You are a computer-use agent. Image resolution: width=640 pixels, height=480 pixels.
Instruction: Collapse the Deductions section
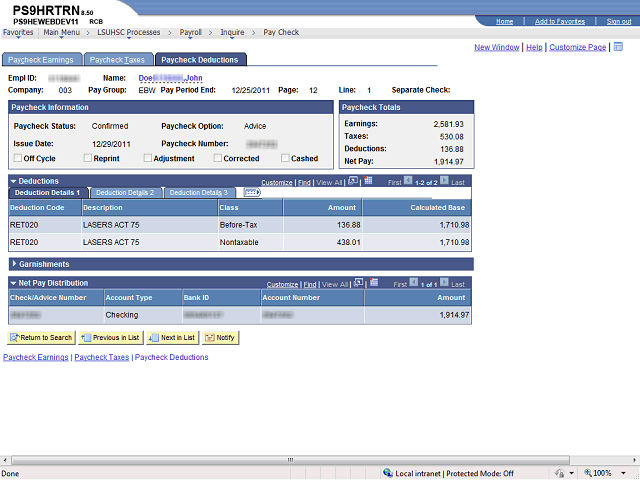tap(13, 181)
